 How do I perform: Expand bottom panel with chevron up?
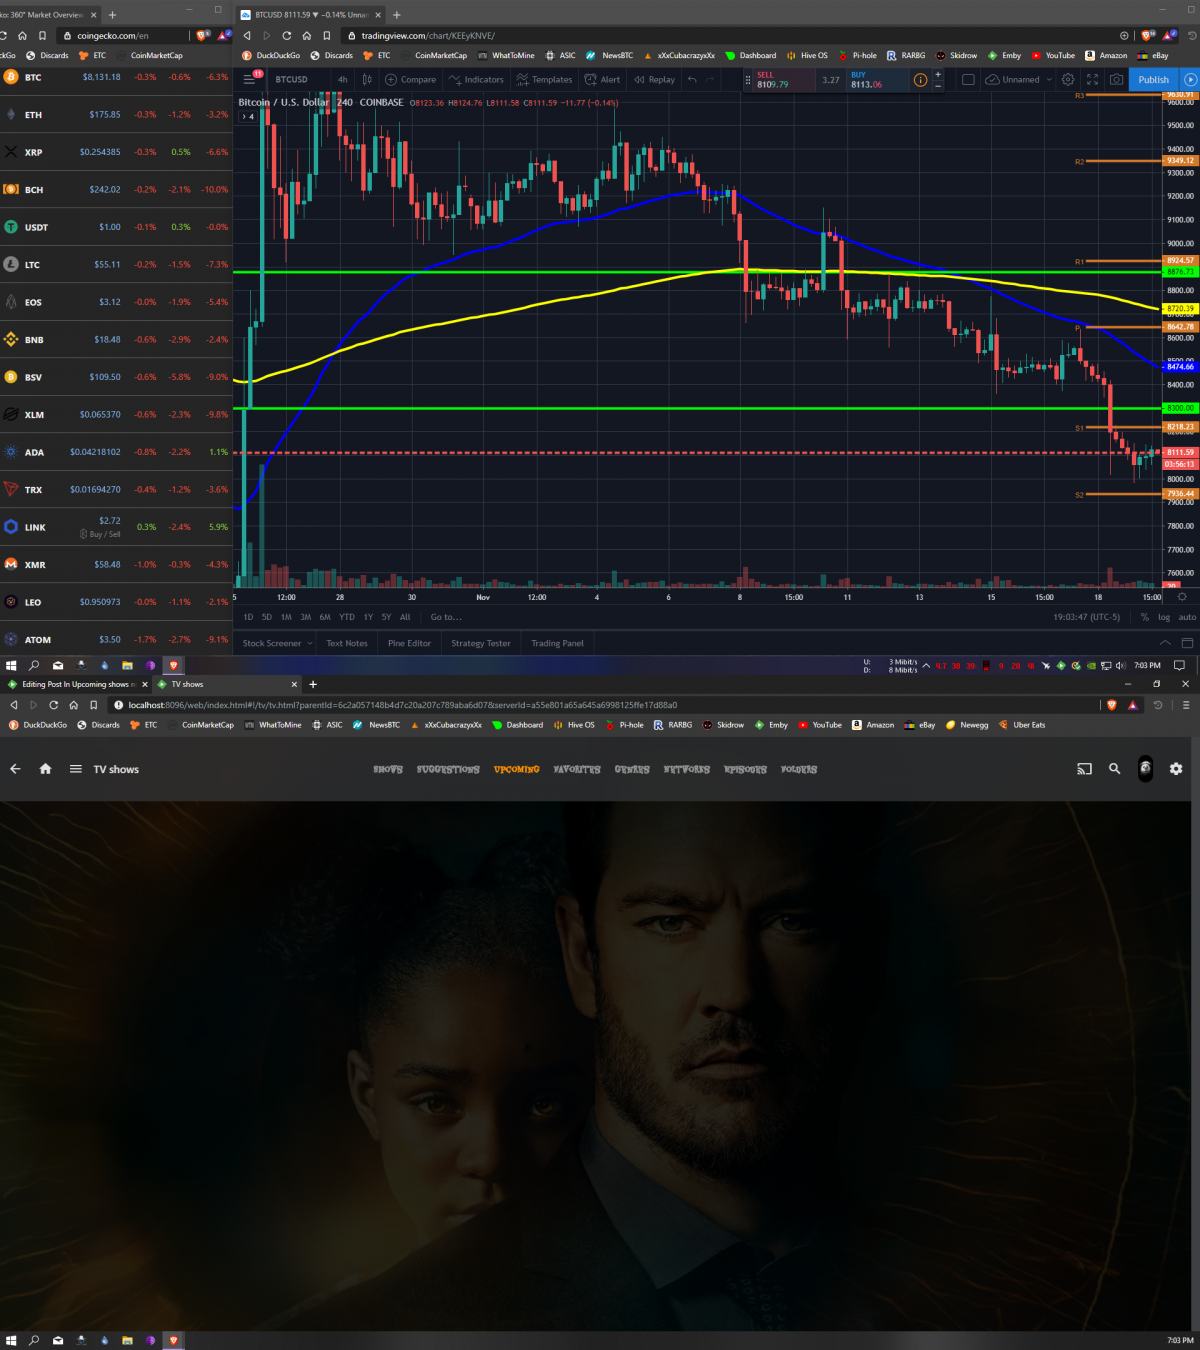[x=1165, y=643]
